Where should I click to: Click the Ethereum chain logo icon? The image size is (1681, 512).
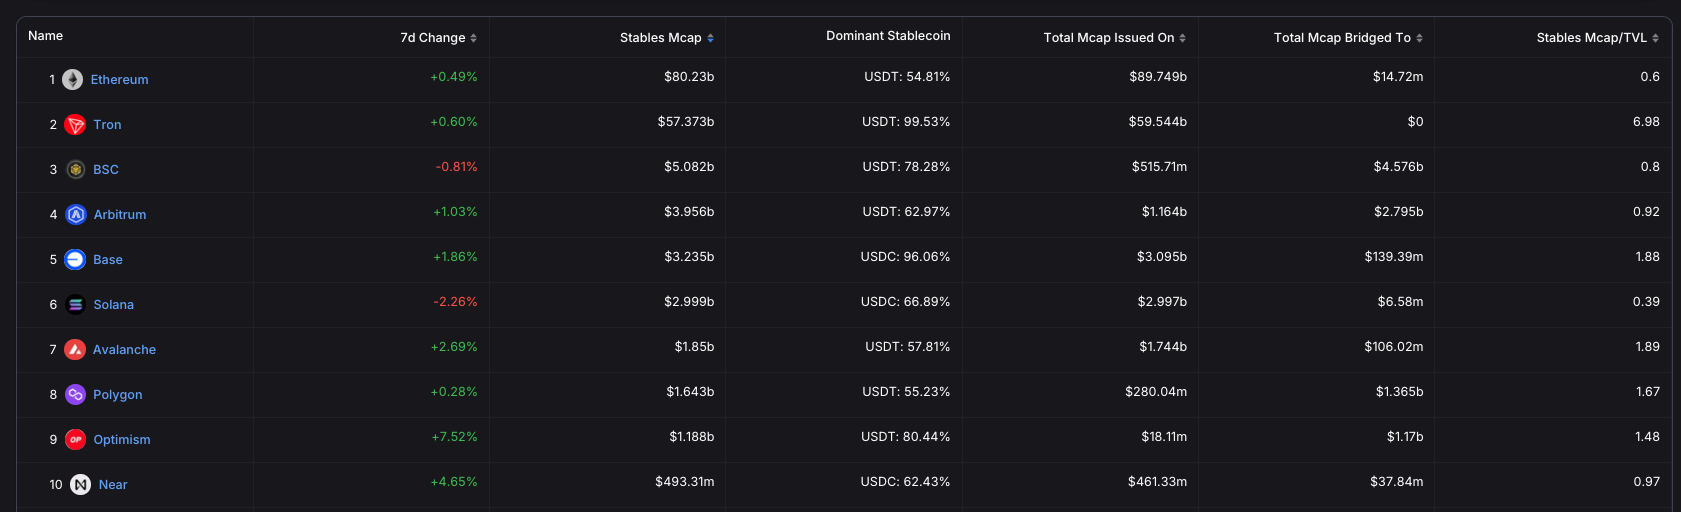pos(73,80)
